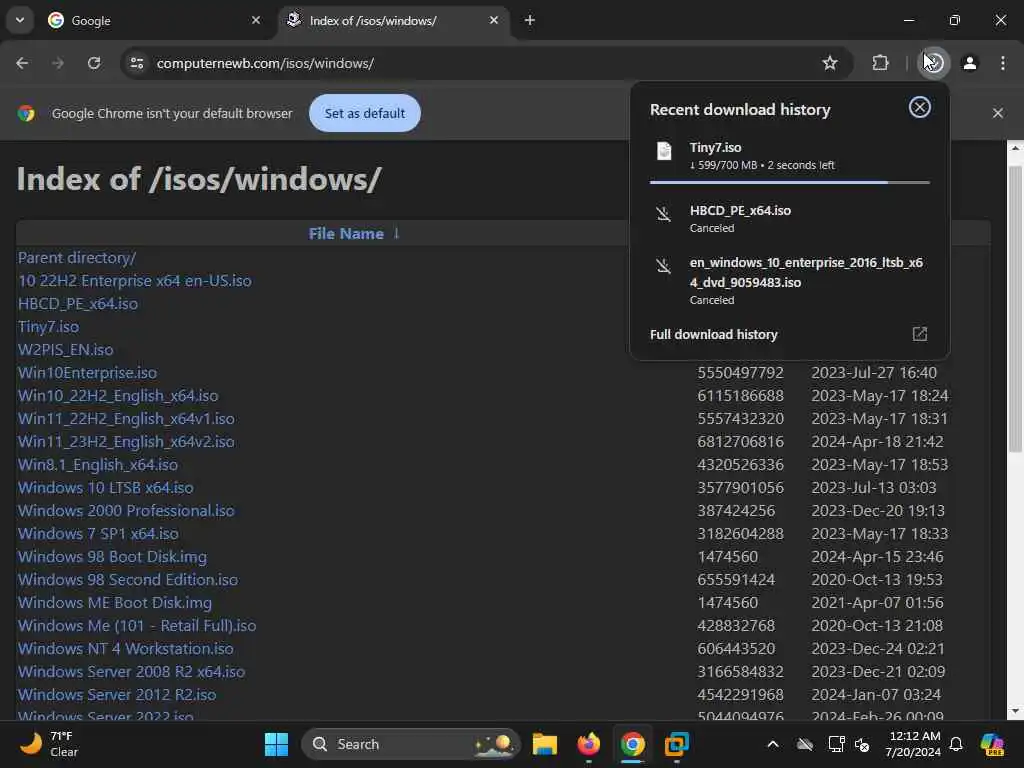Click the scrollbar down arrow
The height and width of the screenshot is (768, 1024).
click(1015, 711)
